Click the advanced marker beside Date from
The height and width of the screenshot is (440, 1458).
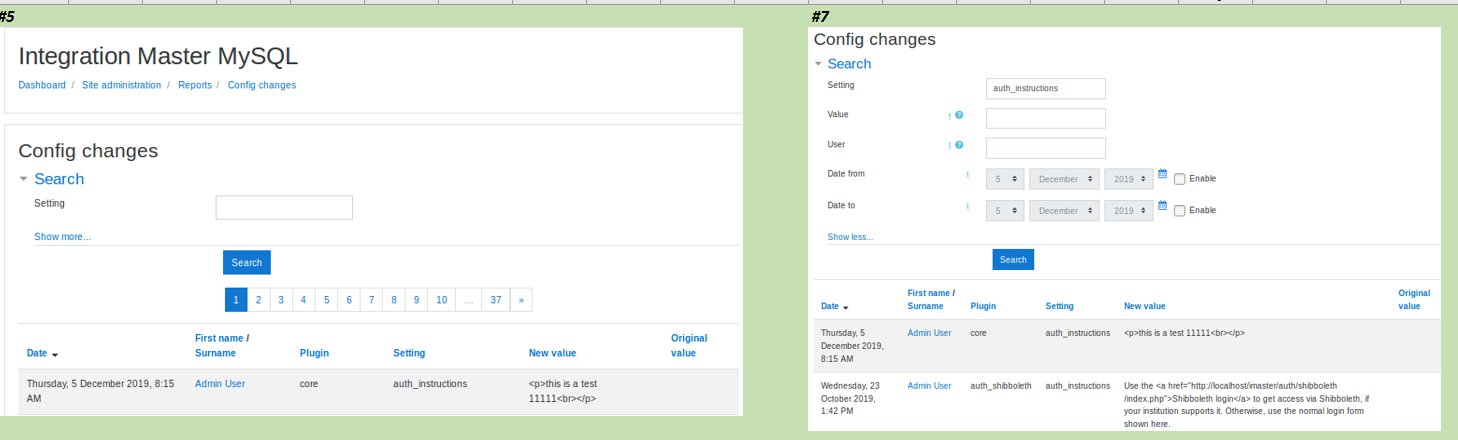tap(968, 175)
